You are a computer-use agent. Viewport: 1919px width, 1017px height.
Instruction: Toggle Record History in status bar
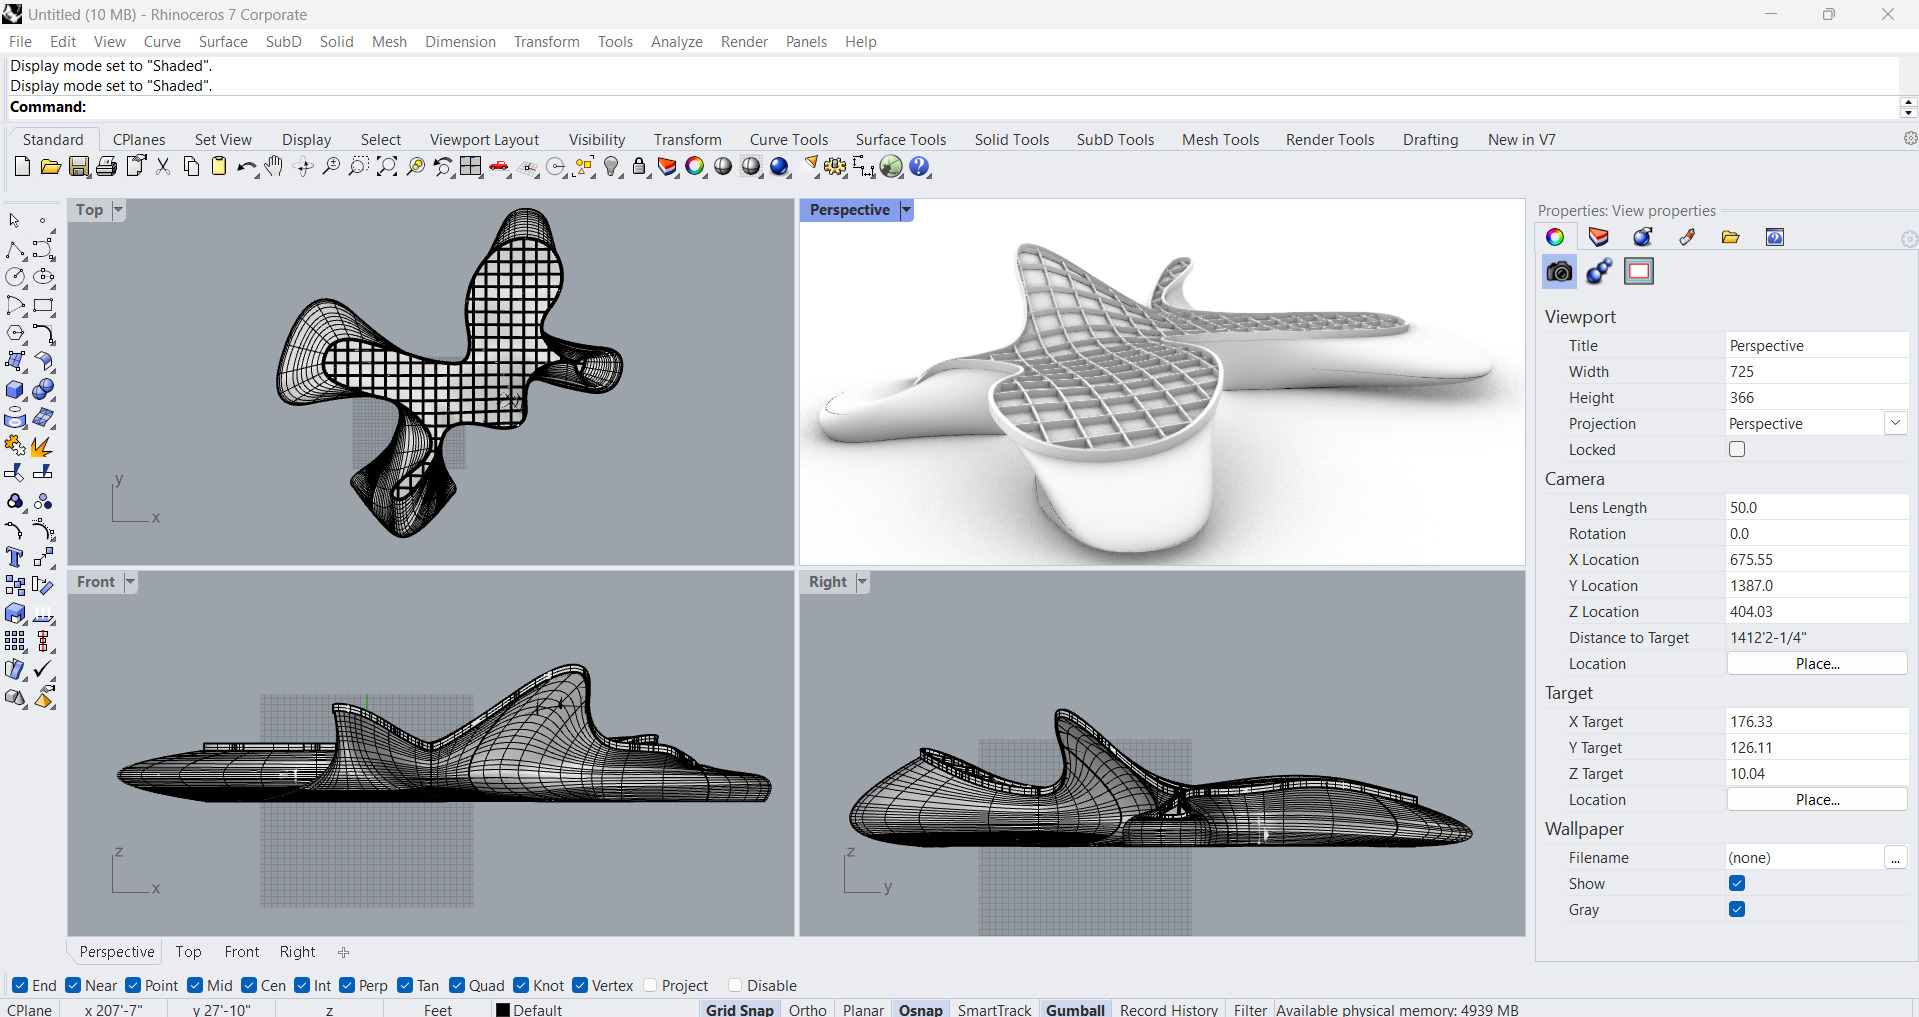pyautogui.click(x=1169, y=1009)
